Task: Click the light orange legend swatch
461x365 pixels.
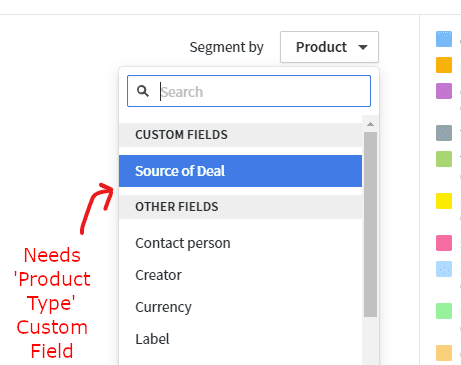Action: (444, 353)
